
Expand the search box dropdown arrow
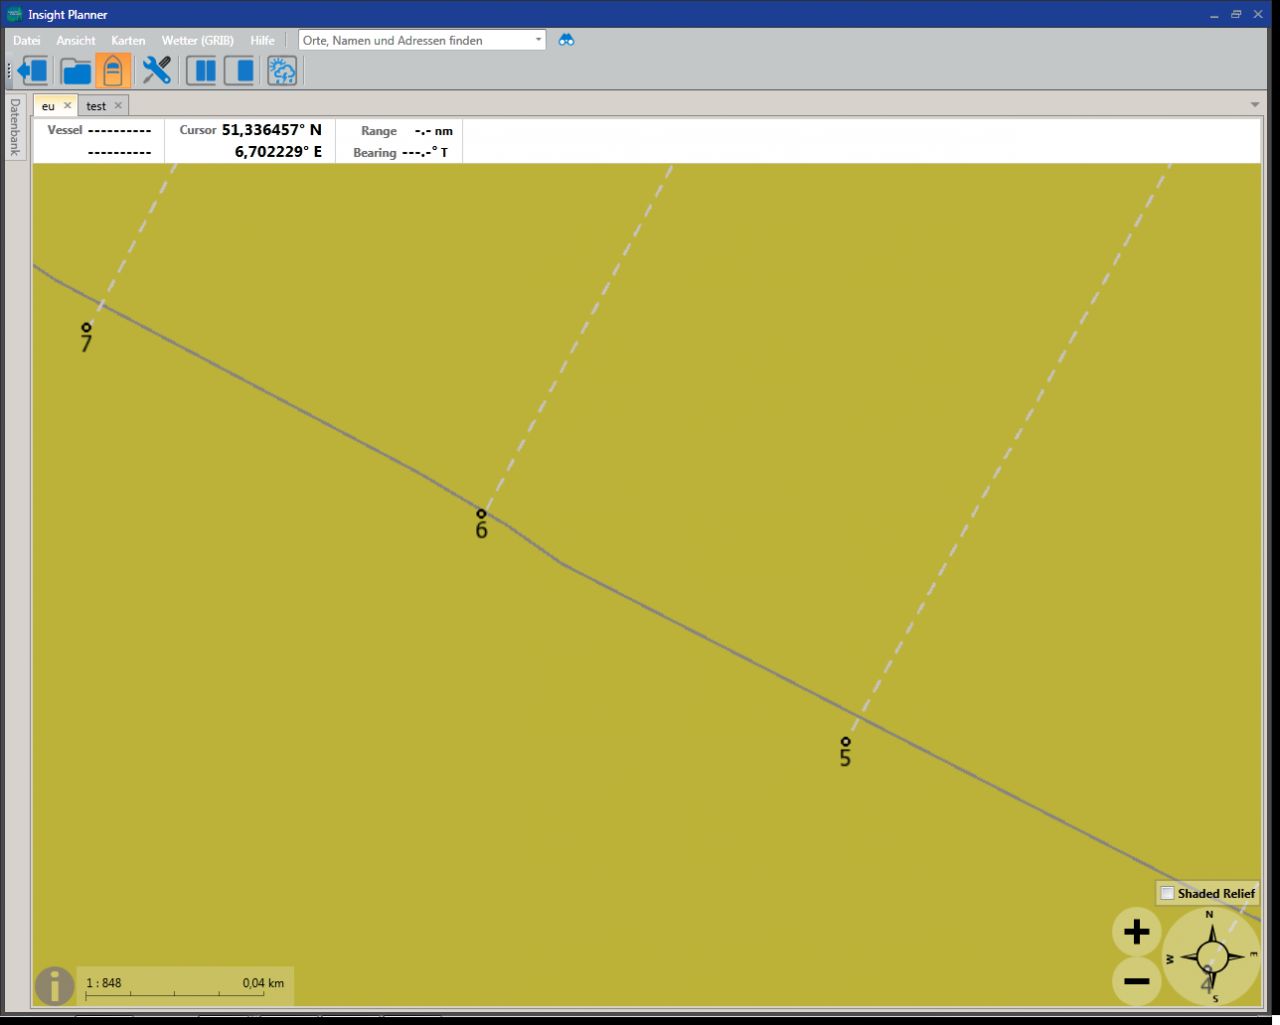(538, 40)
